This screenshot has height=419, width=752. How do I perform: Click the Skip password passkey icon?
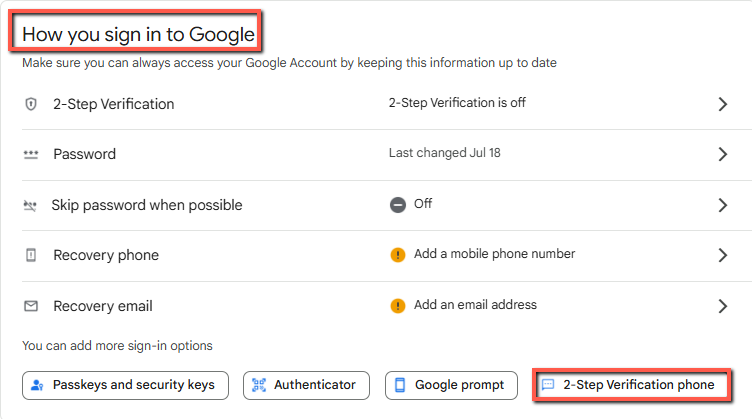coord(31,205)
